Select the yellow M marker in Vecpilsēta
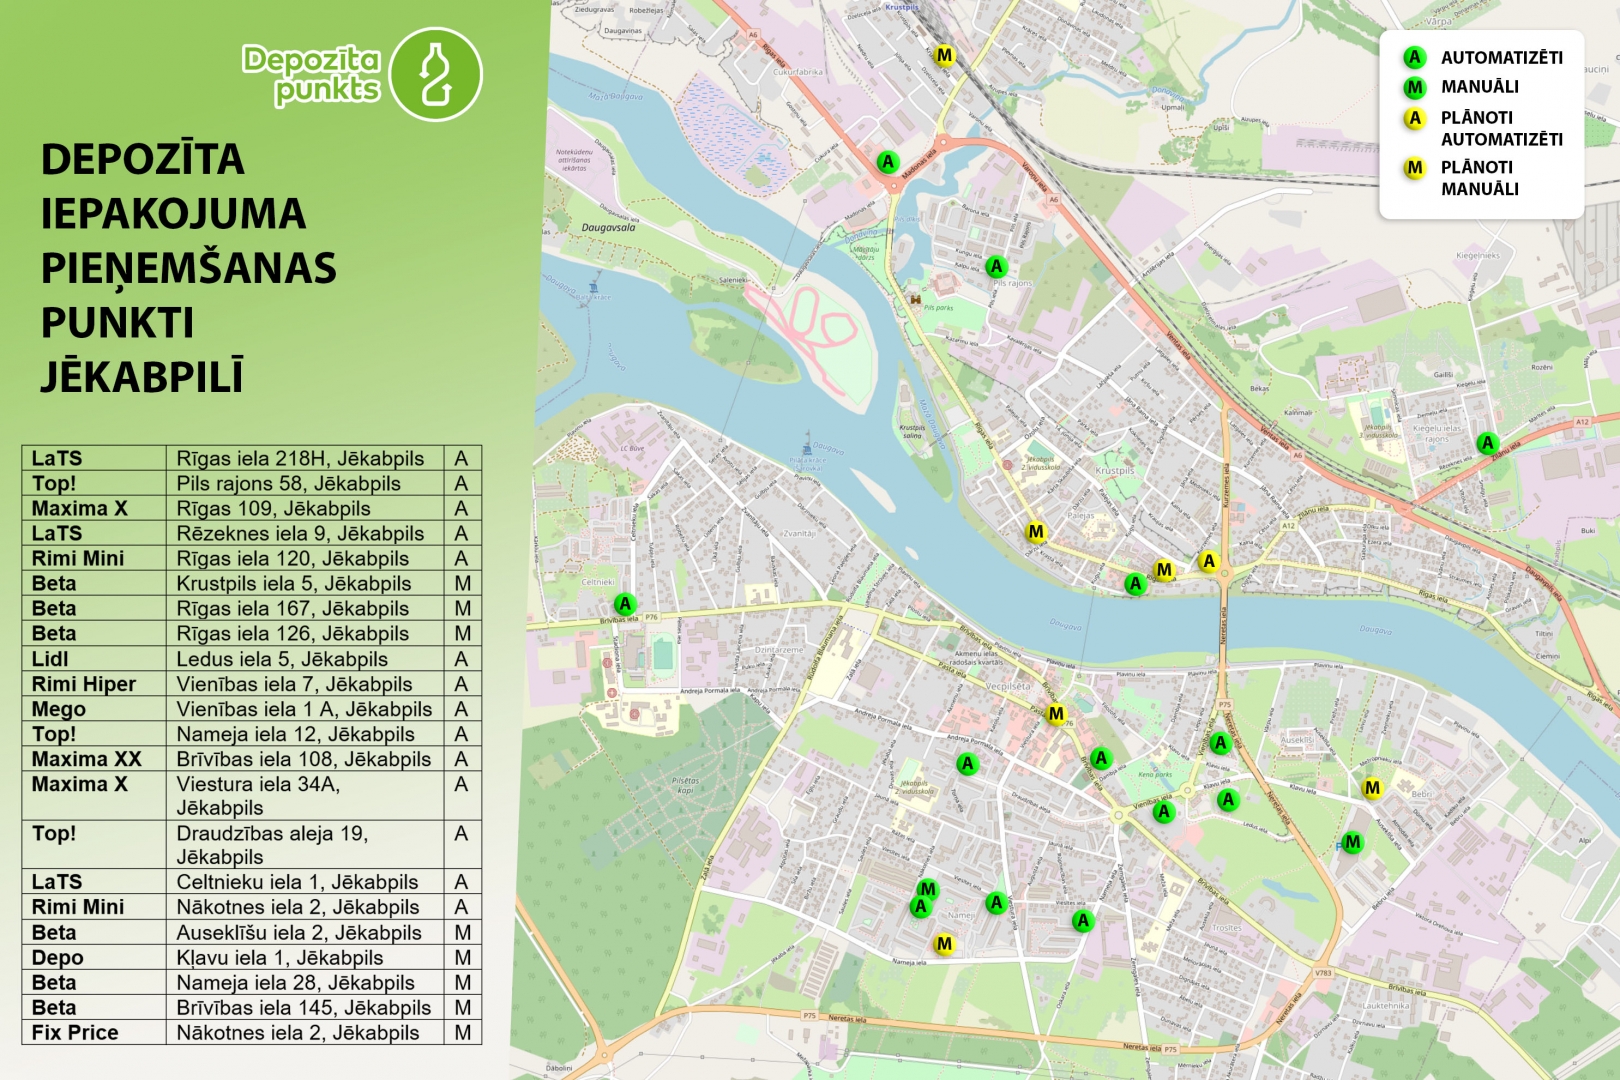Viewport: 1620px width, 1080px height. [x=1056, y=714]
